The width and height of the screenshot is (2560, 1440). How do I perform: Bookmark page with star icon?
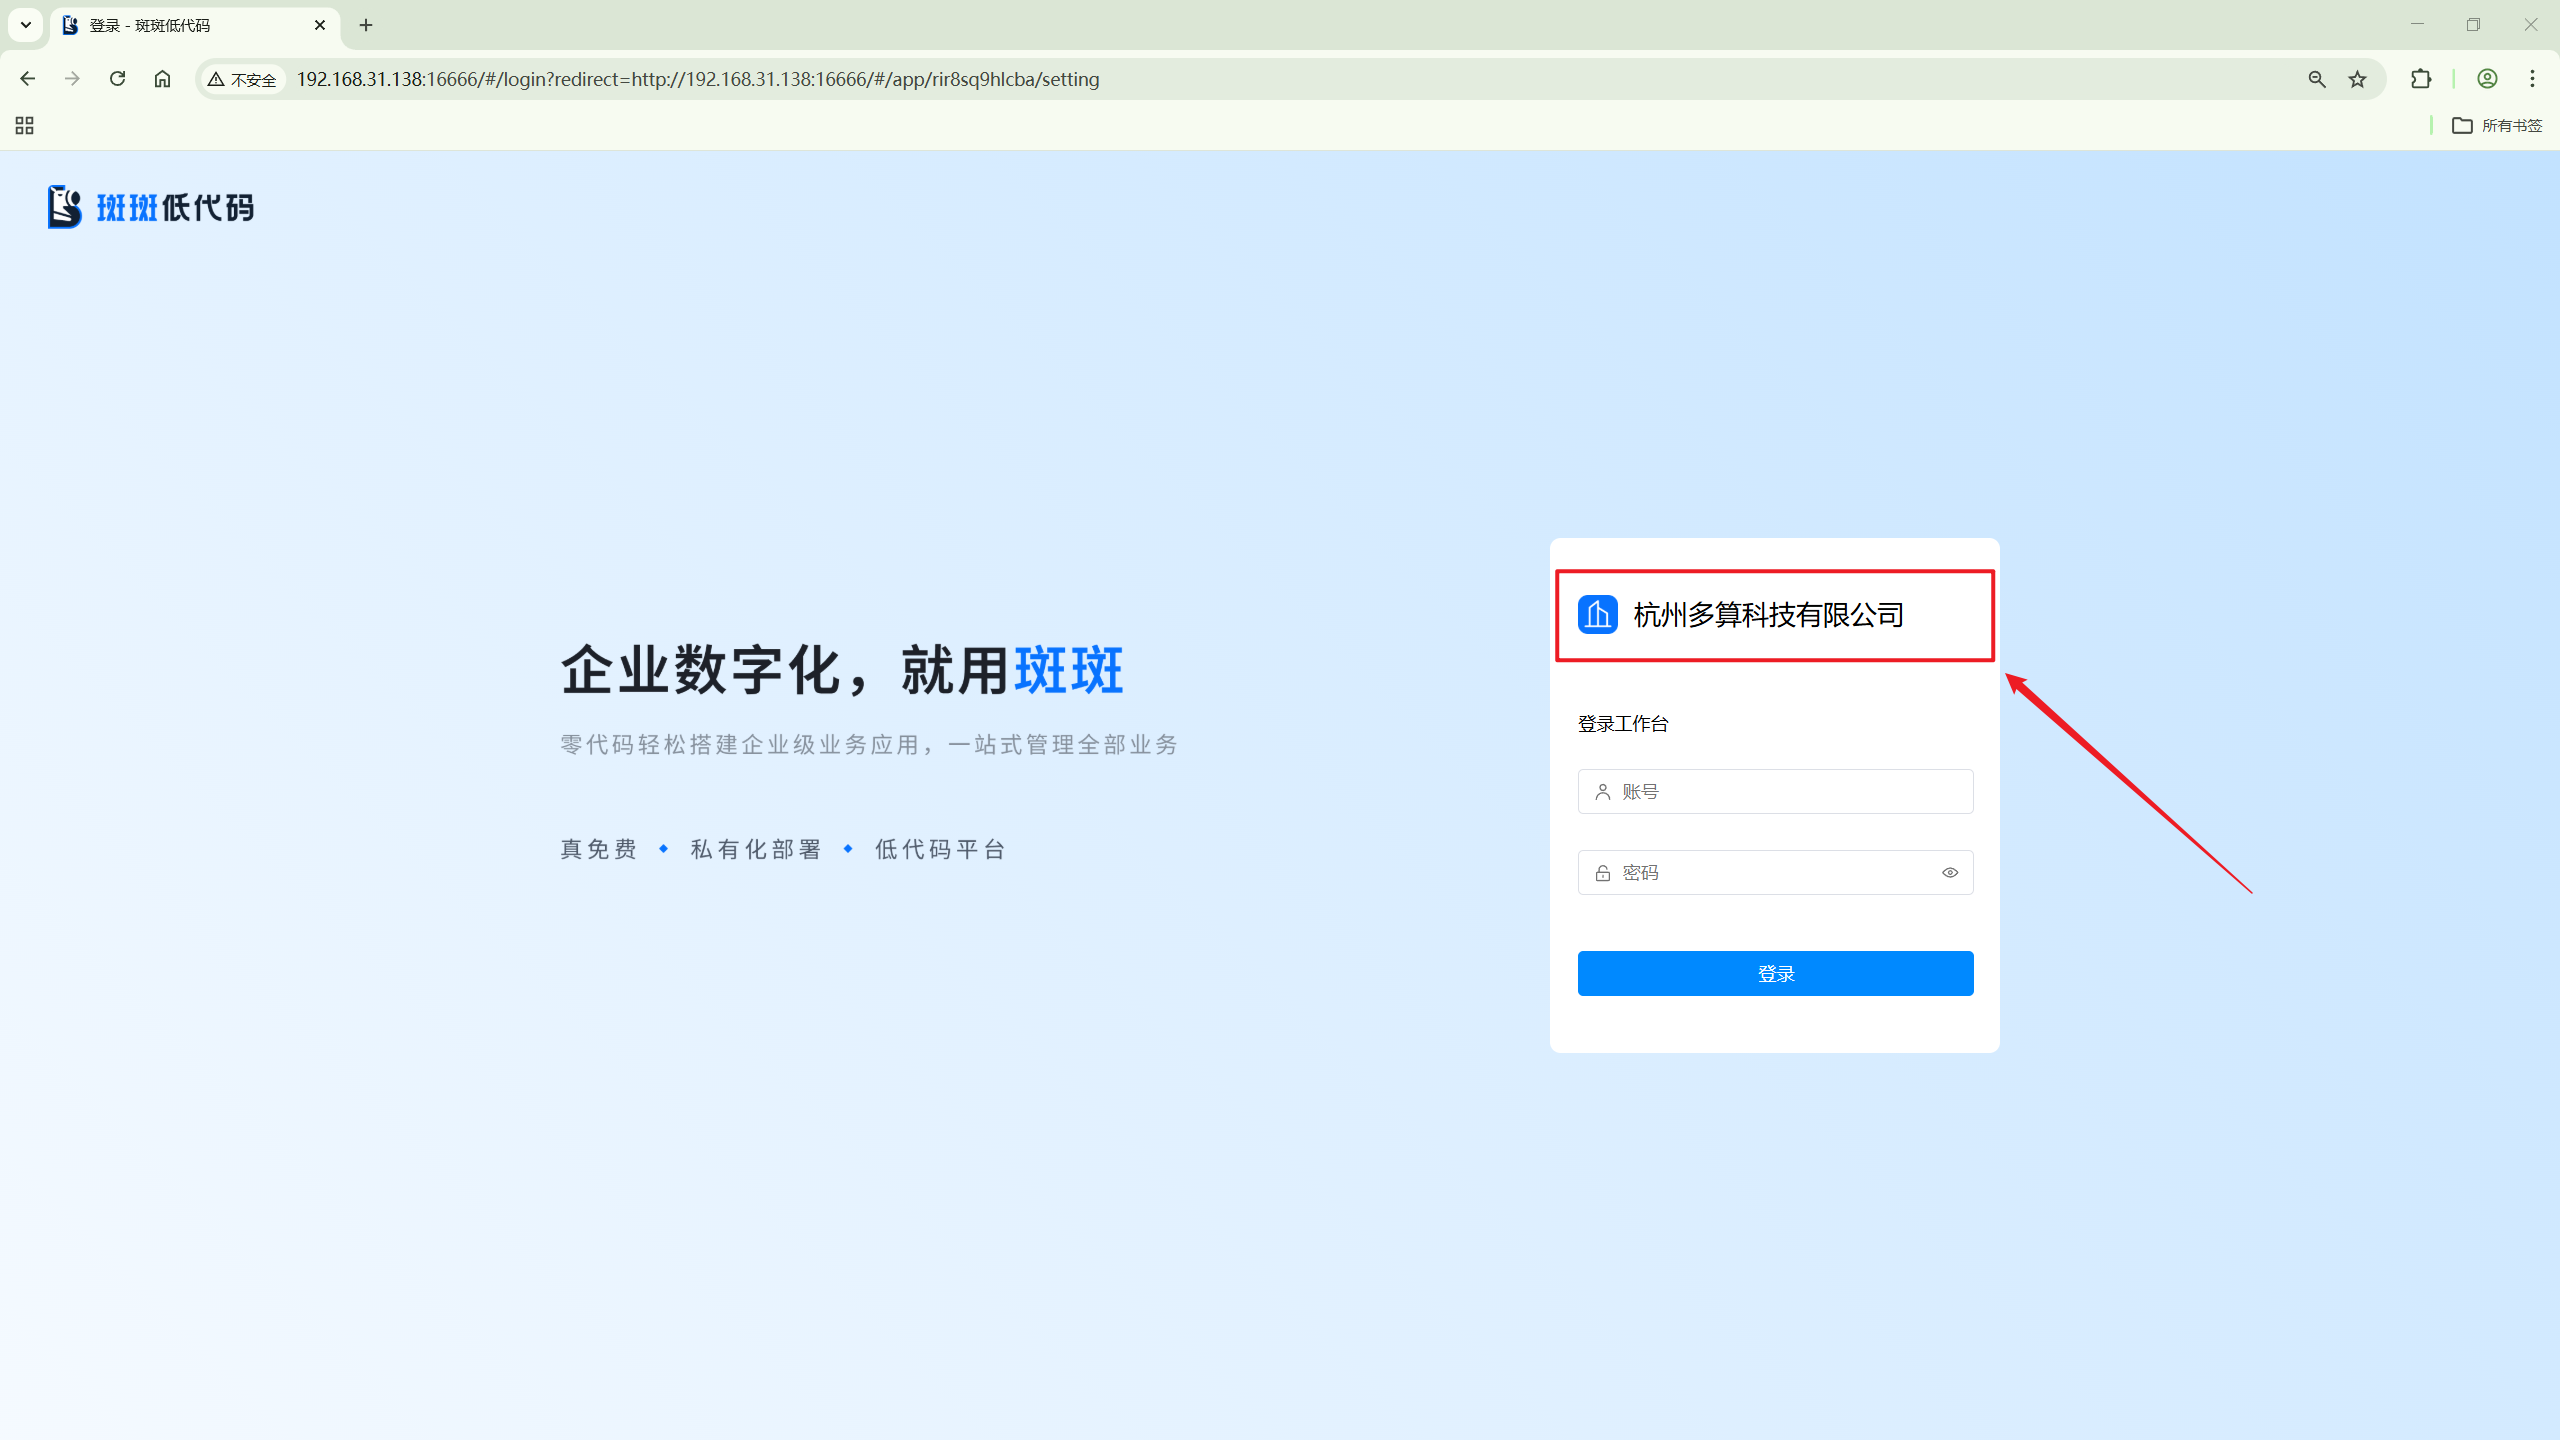click(x=2357, y=79)
